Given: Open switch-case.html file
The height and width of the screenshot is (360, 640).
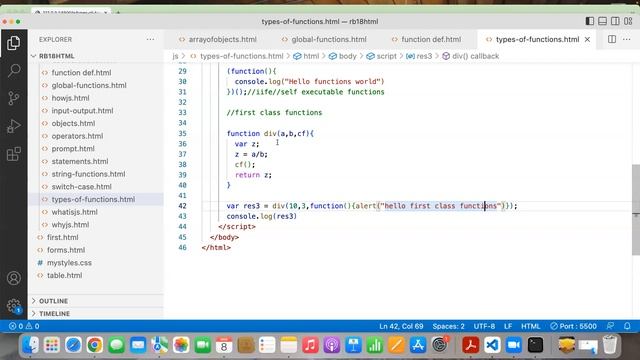Looking at the screenshot, I should pos(81,186).
